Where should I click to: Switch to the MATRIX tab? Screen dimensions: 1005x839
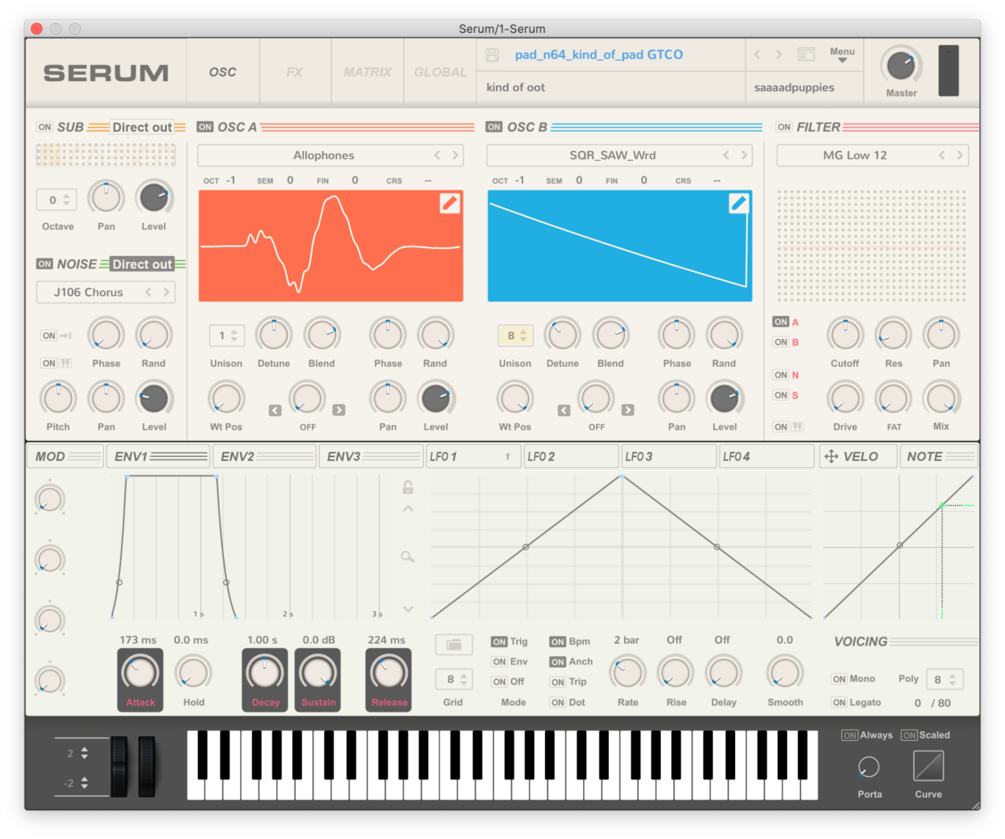coord(367,72)
